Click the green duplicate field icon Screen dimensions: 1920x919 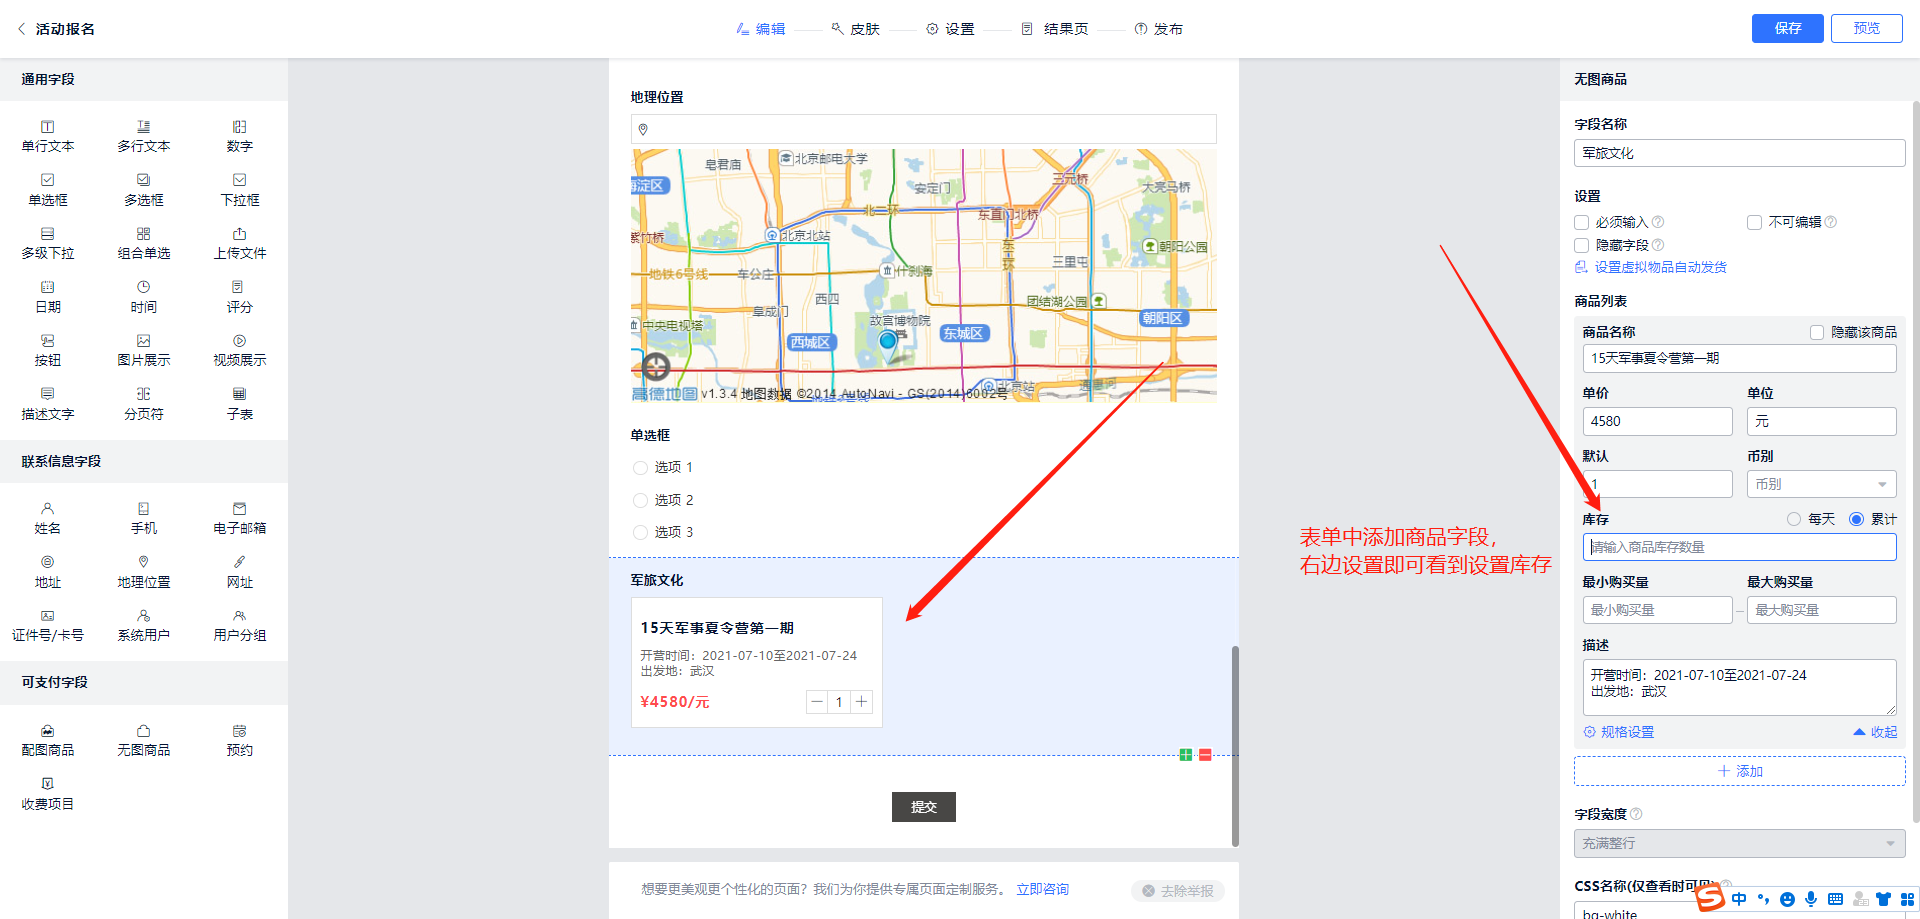pyautogui.click(x=1185, y=755)
